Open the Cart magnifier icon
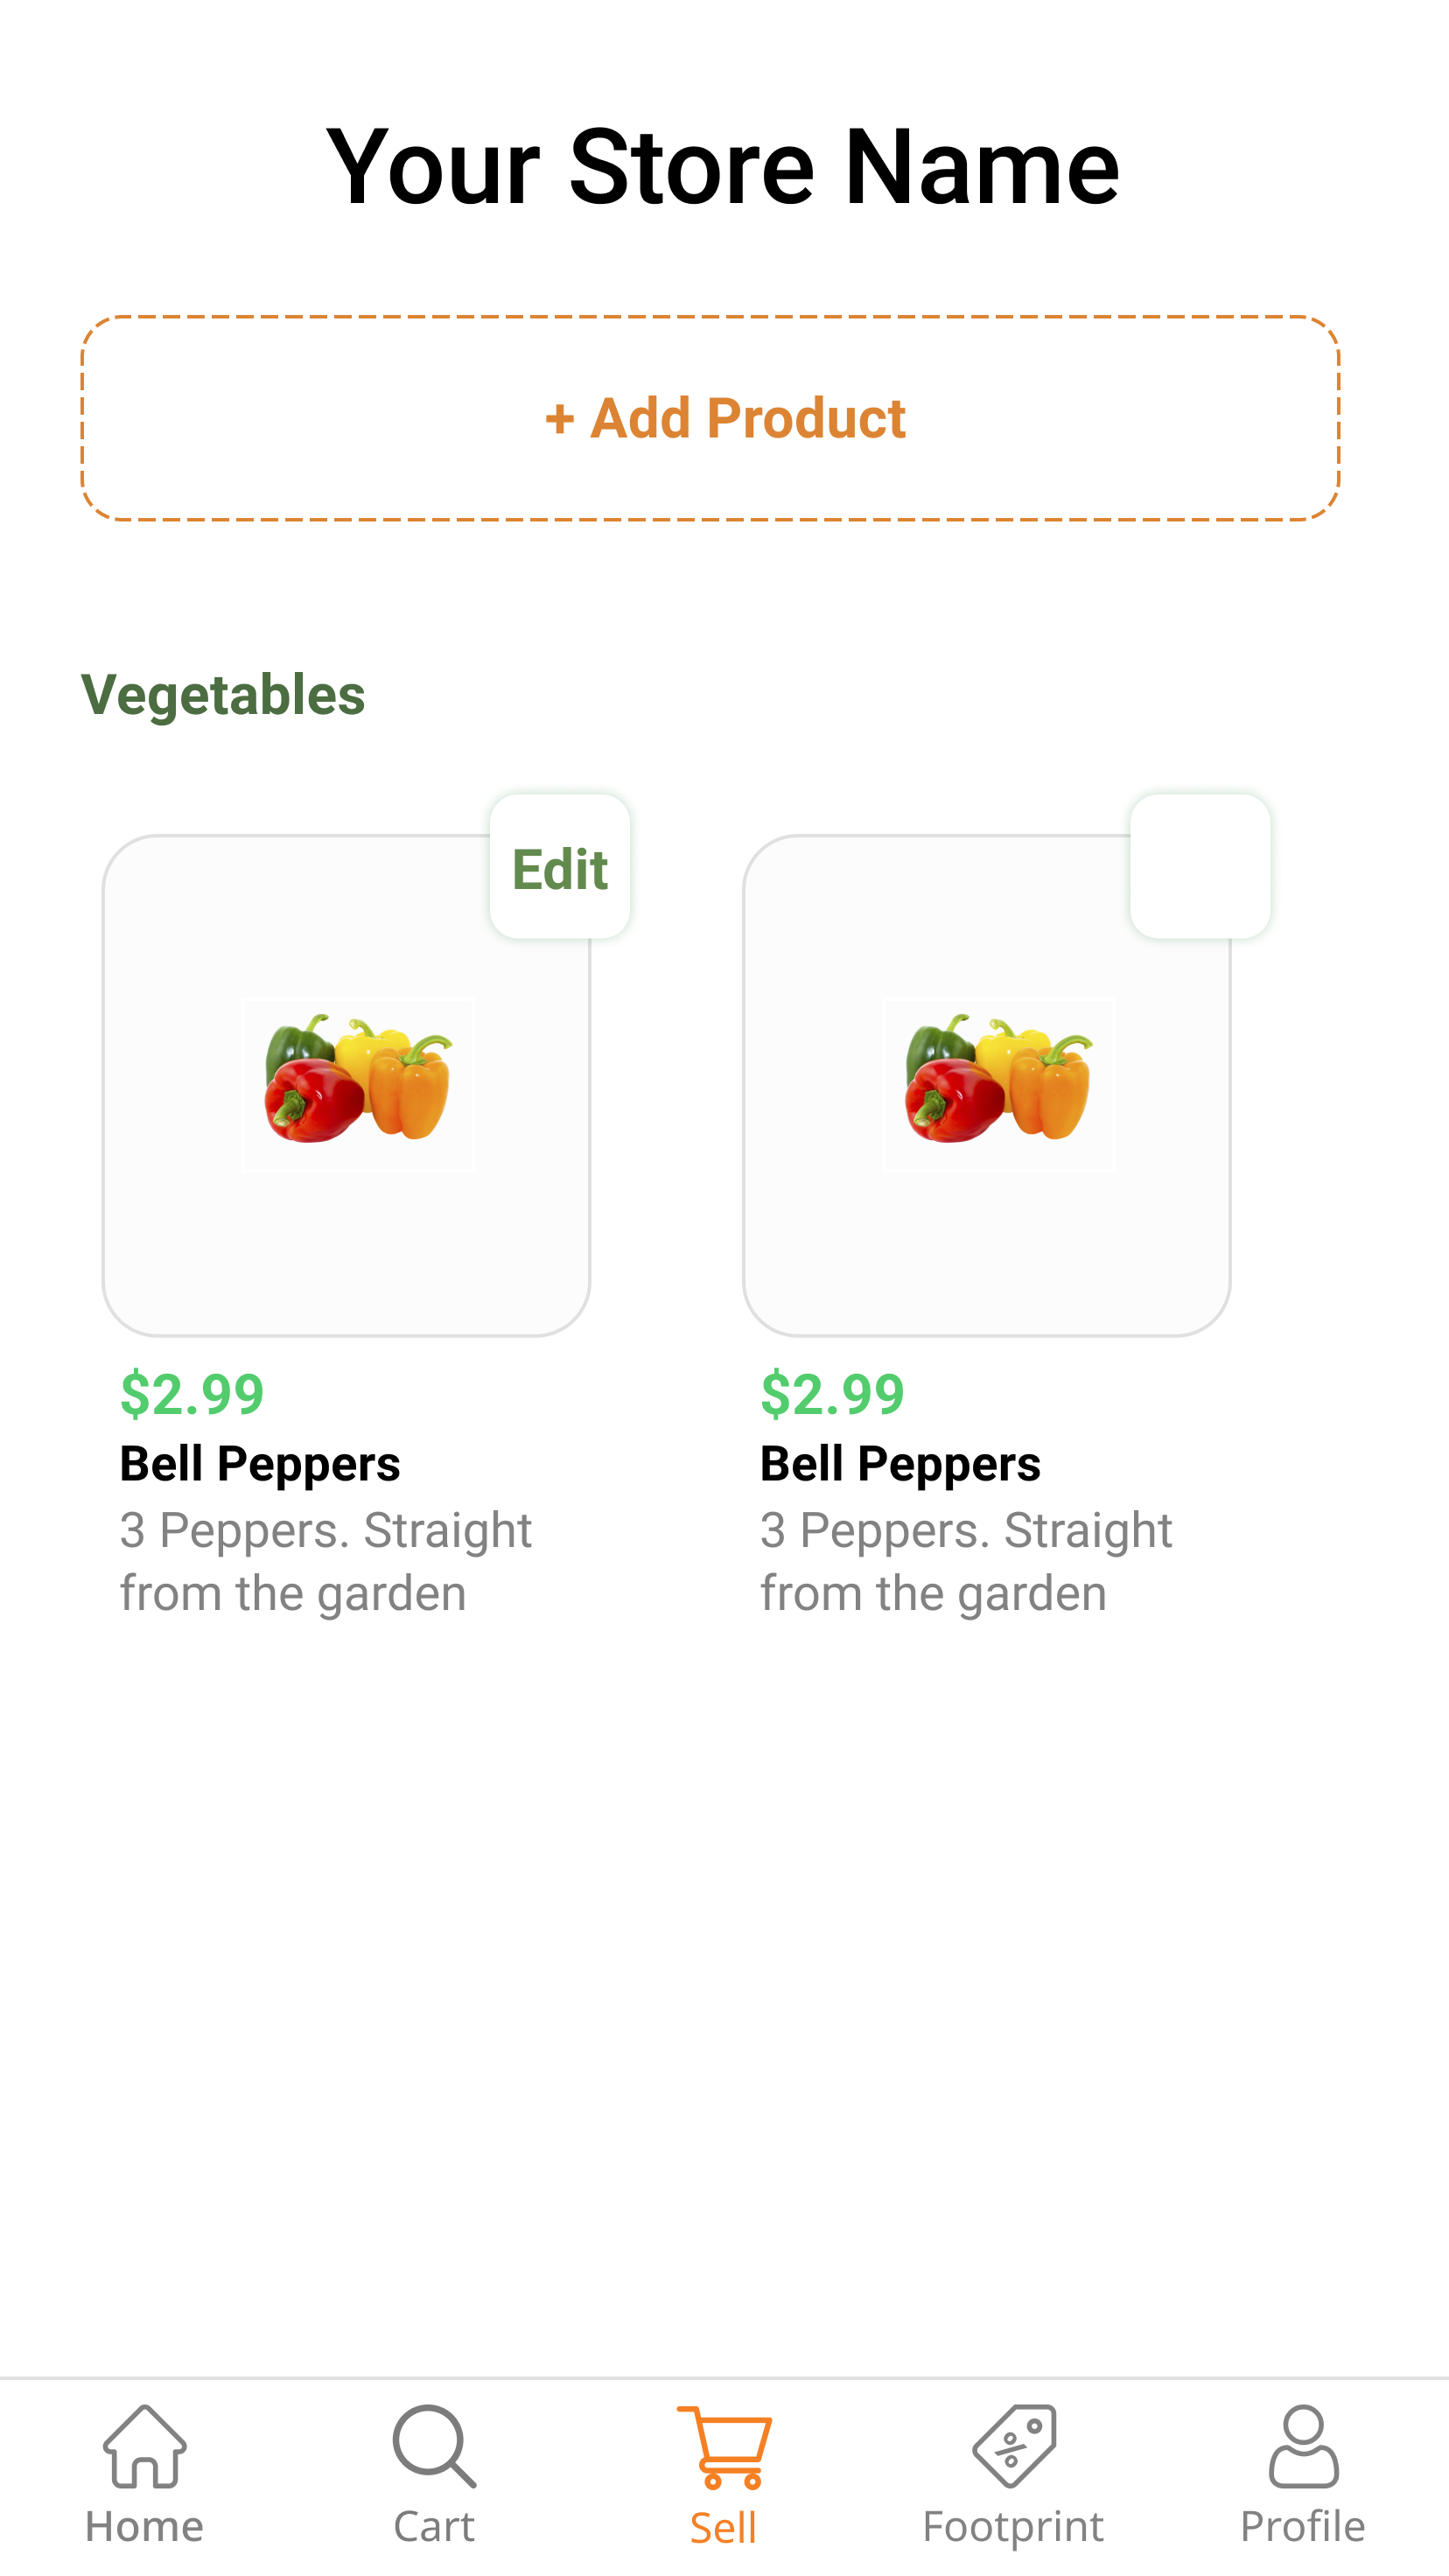This screenshot has height=2576, width=1449. click(x=434, y=2445)
